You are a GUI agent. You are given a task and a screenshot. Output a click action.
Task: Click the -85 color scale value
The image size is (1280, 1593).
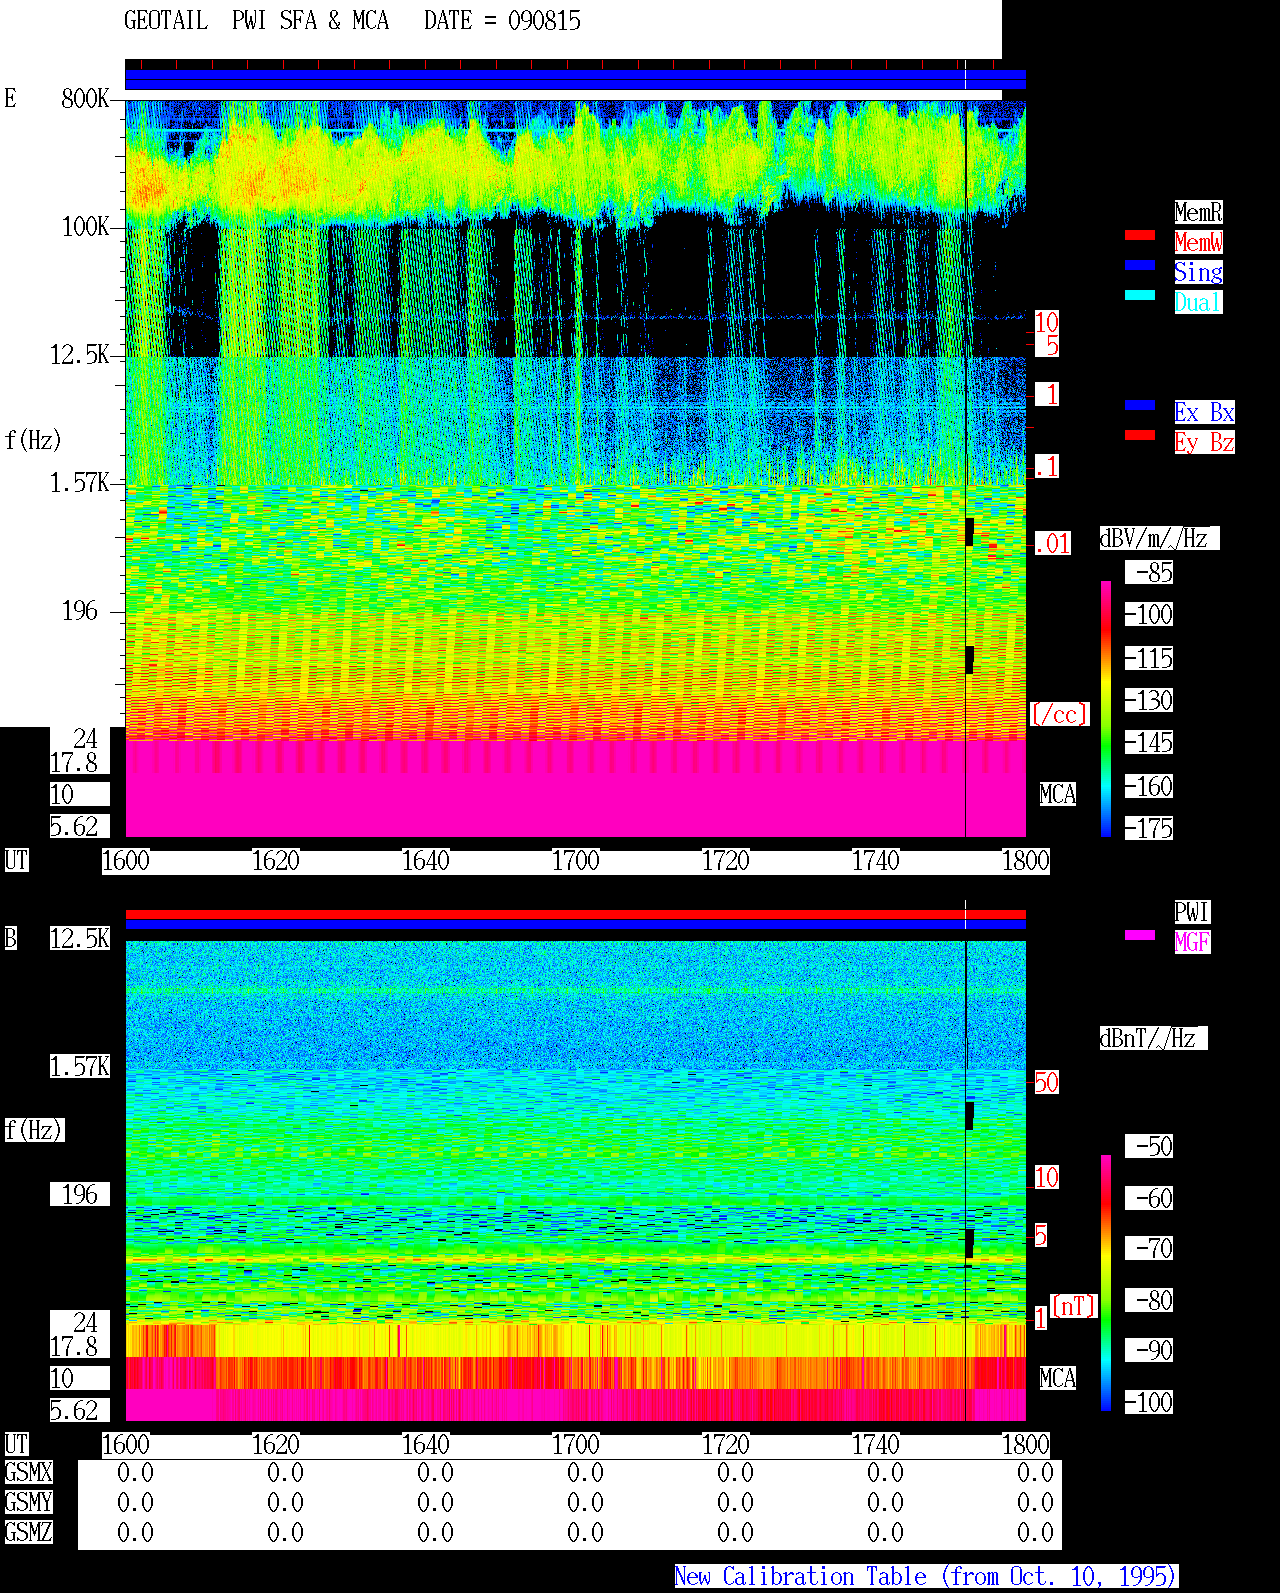pyautogui.click(x=1149, y=572)
